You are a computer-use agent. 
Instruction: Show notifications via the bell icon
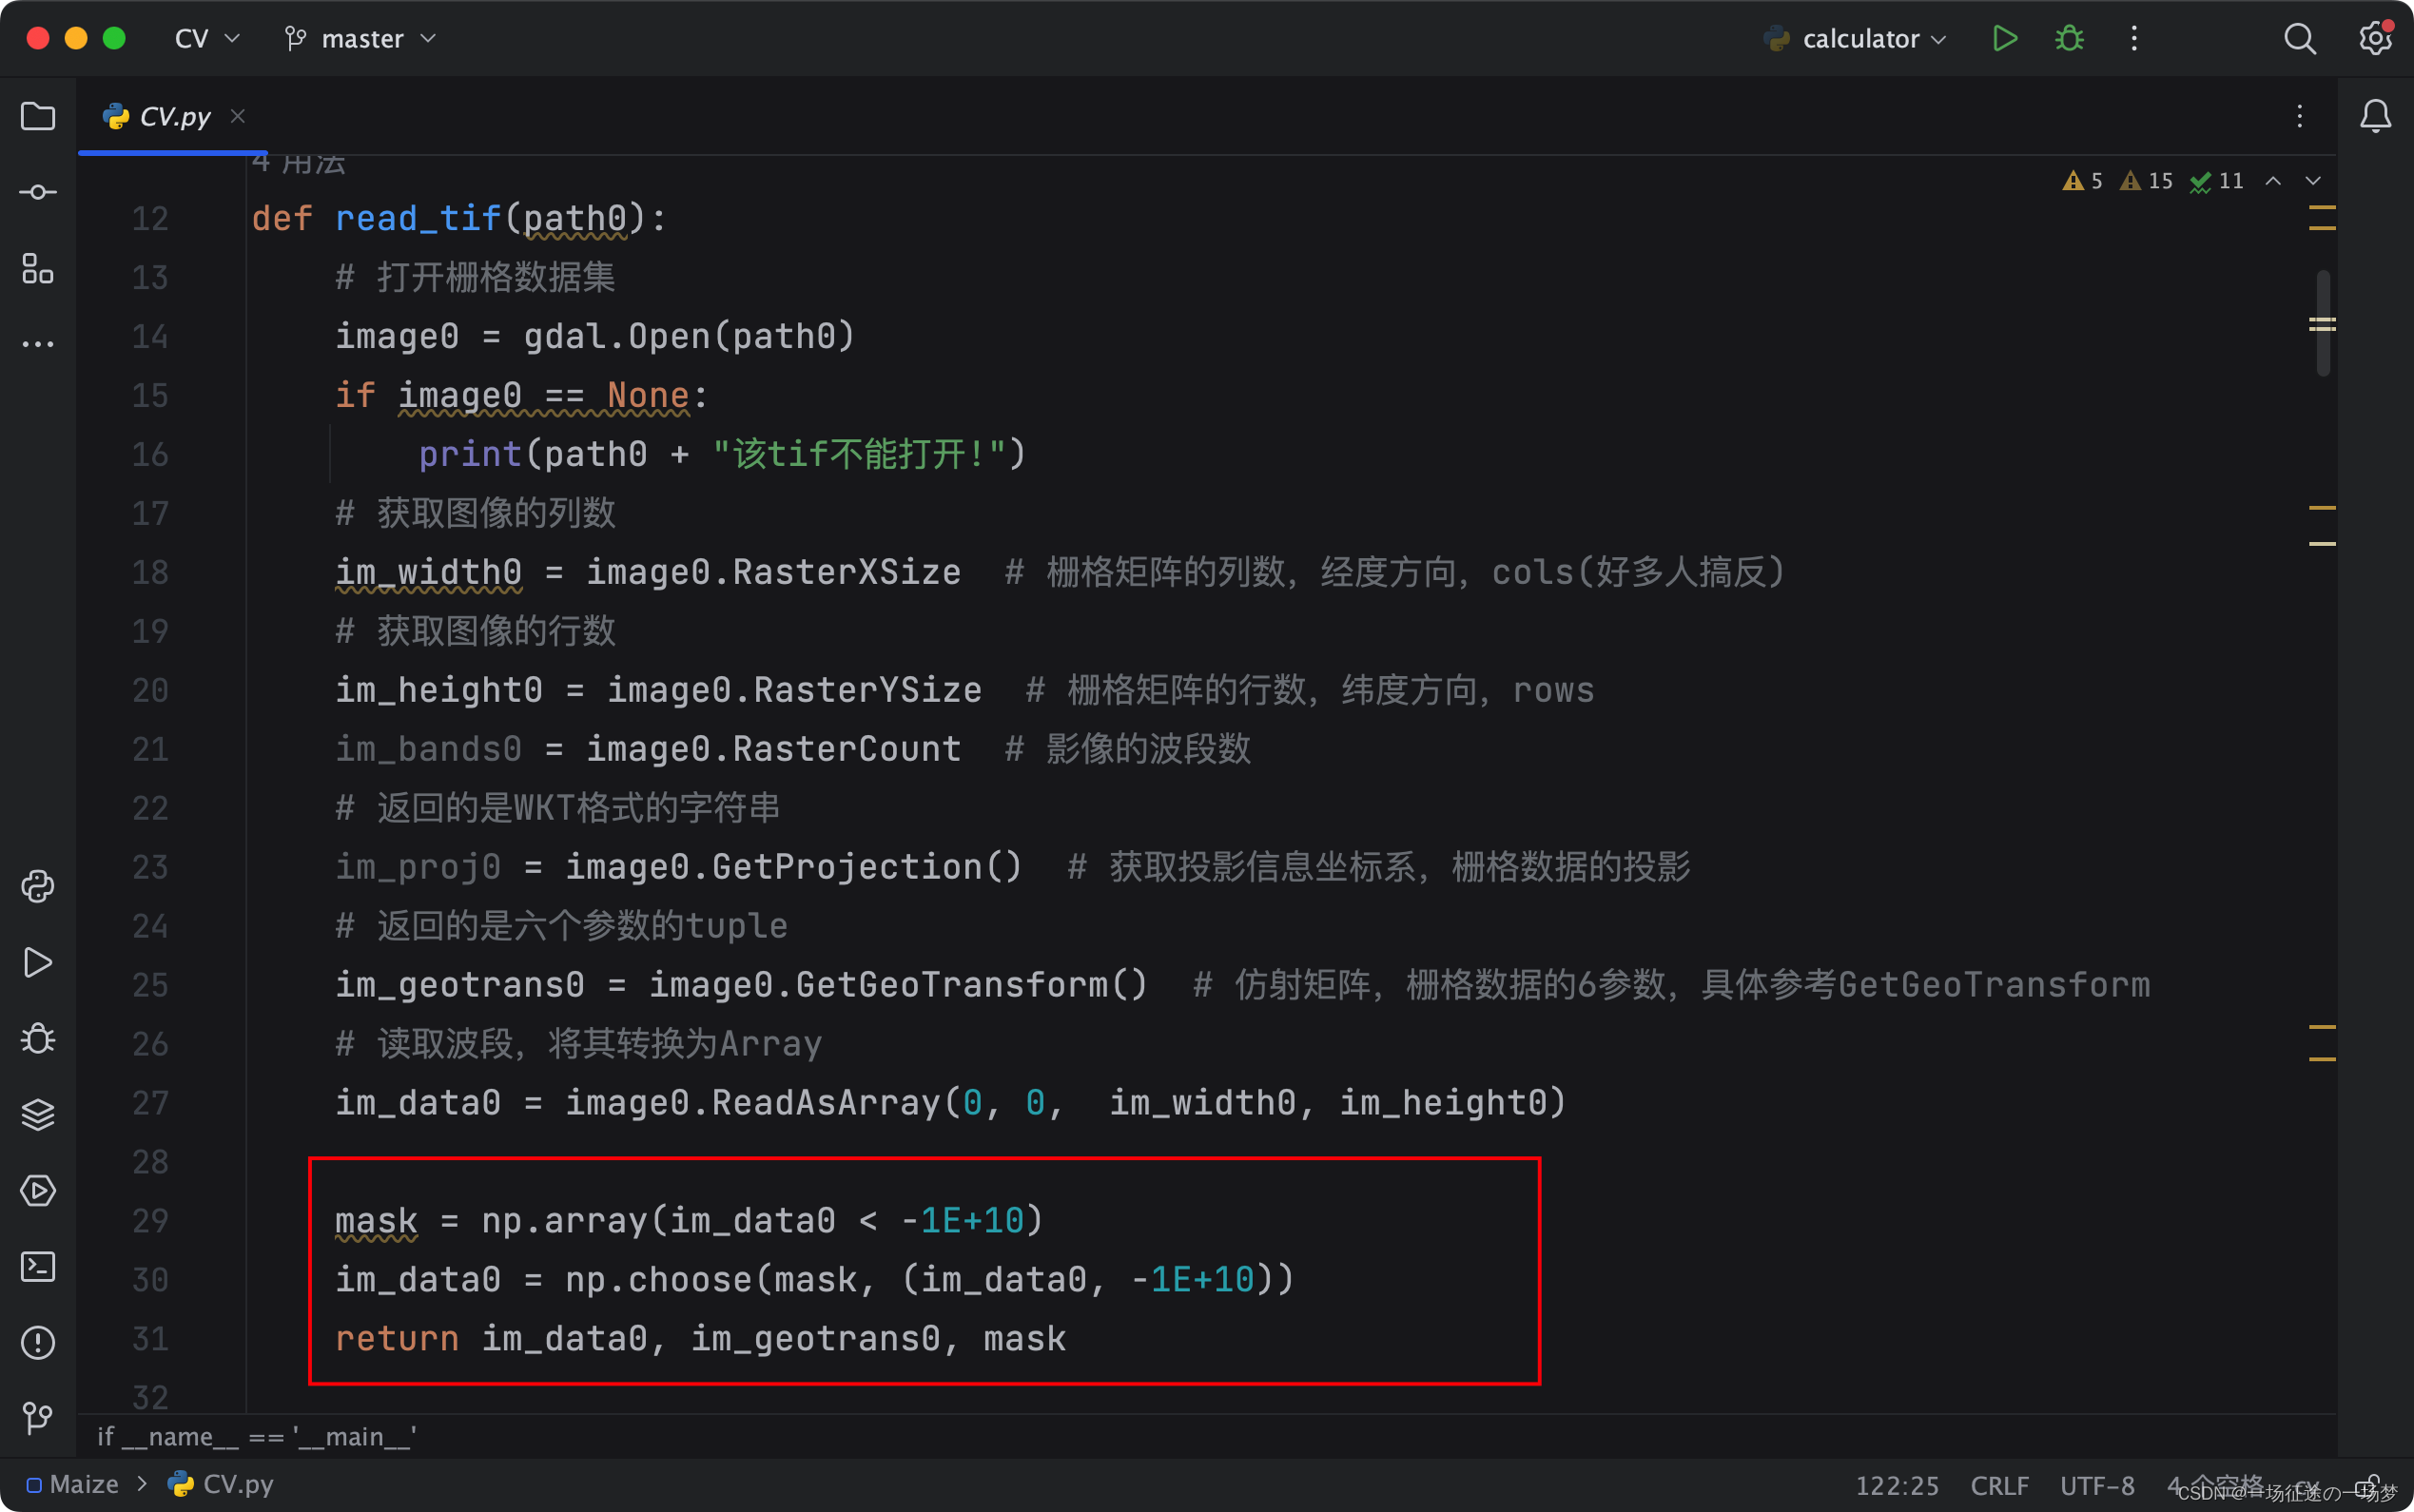coord(2374,115)
